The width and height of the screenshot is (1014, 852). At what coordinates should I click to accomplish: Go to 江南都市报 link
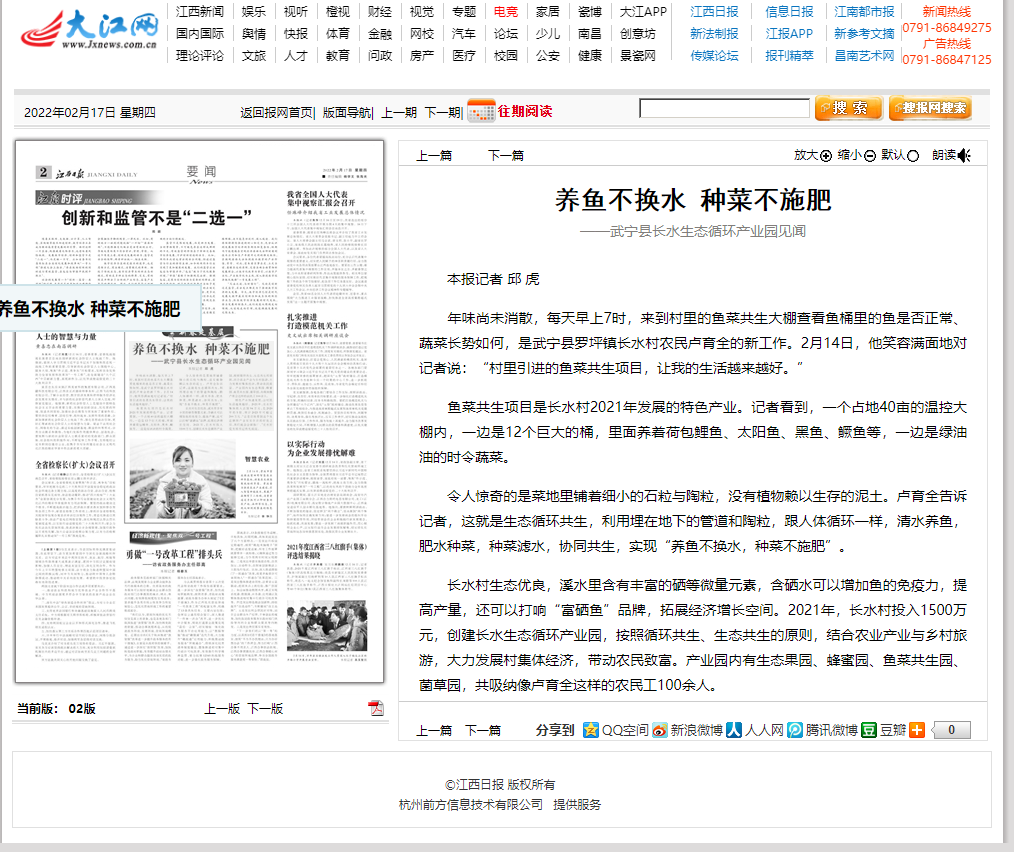point(864,12)
